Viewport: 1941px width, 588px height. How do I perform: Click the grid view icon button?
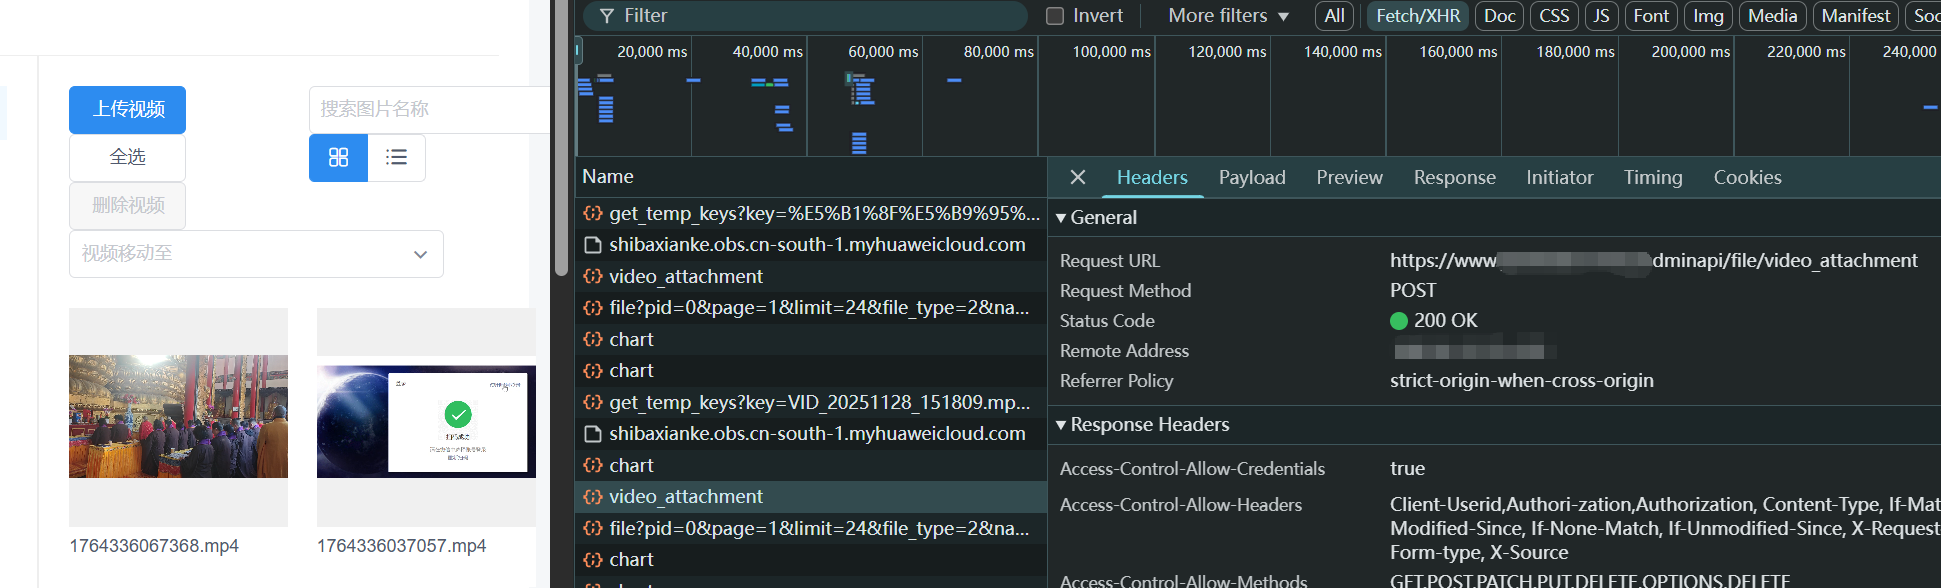click(338, 158)
